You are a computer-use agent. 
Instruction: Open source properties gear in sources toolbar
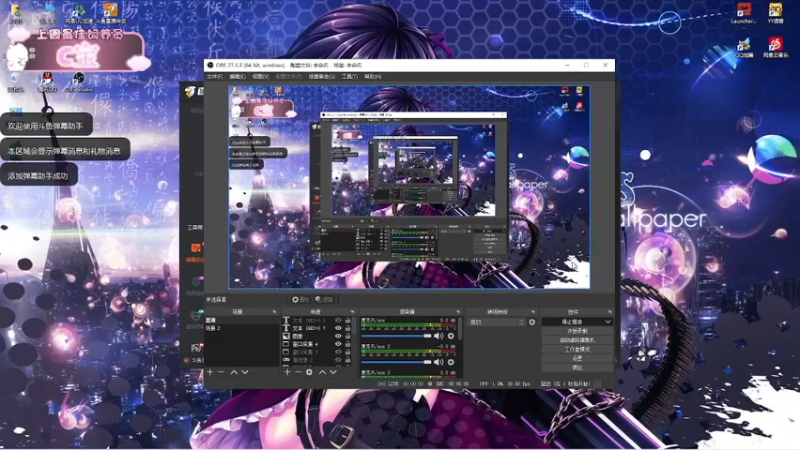pos(309,372)
